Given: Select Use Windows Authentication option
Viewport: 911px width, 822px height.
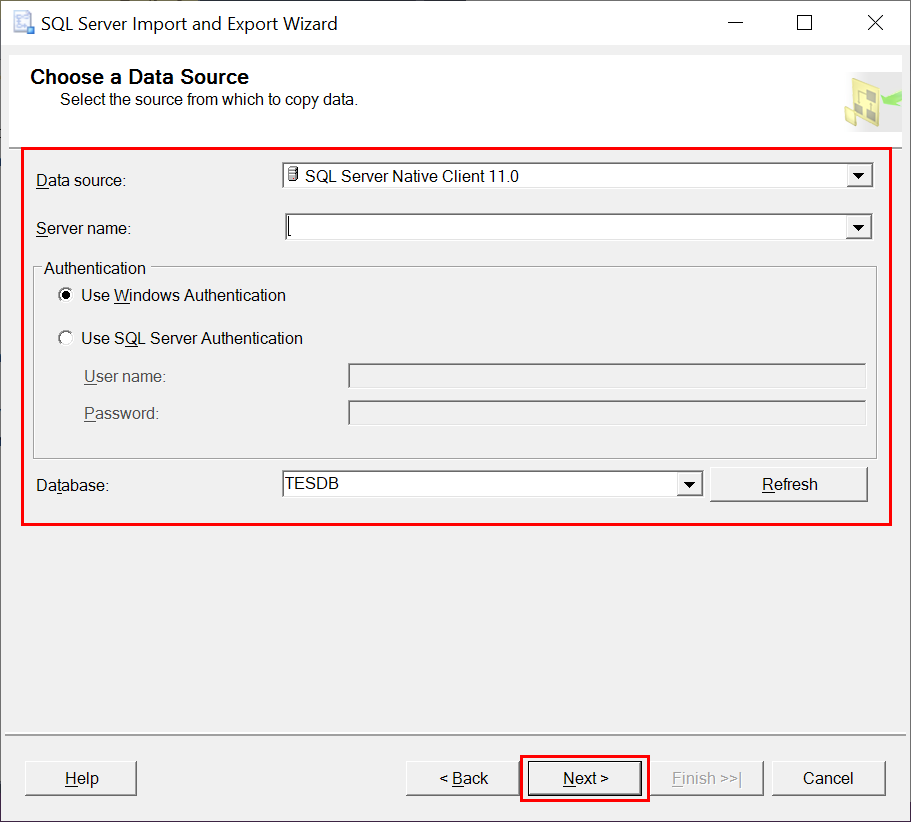Looking at the screenshot, I should tap(66, 295).
